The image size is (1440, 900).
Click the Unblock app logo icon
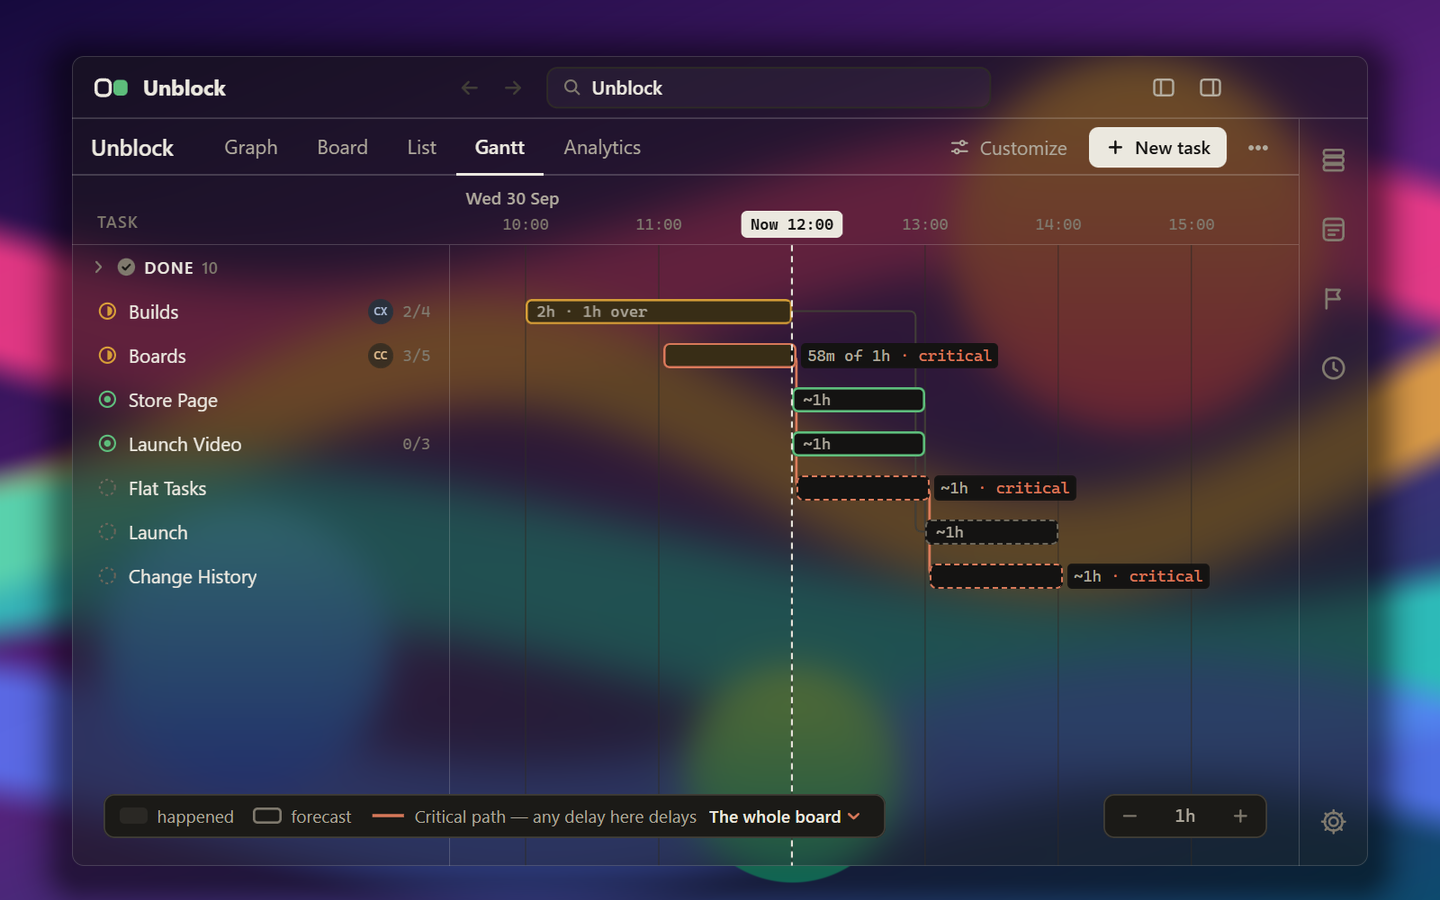tap(111, 88)
